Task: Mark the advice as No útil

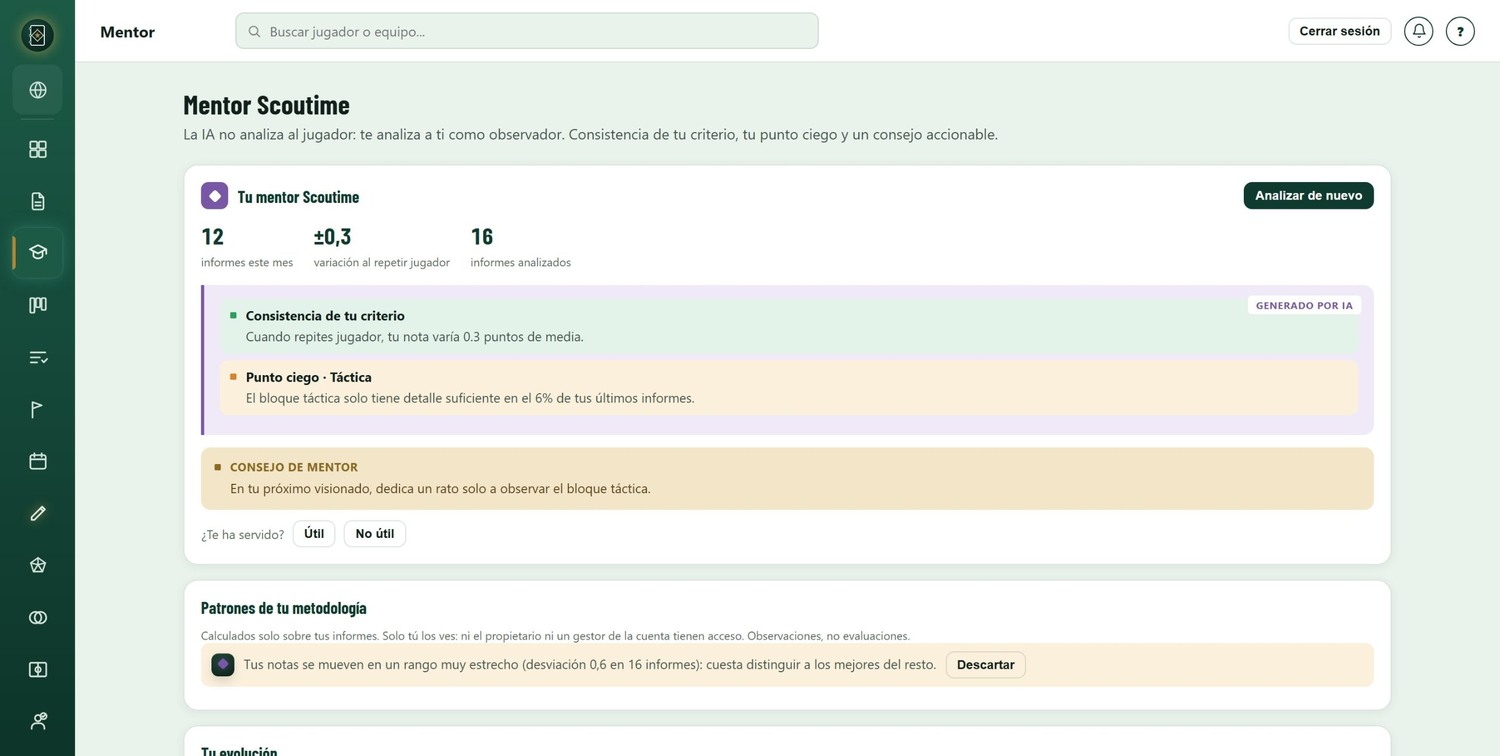Action: [x=375, y=534]
